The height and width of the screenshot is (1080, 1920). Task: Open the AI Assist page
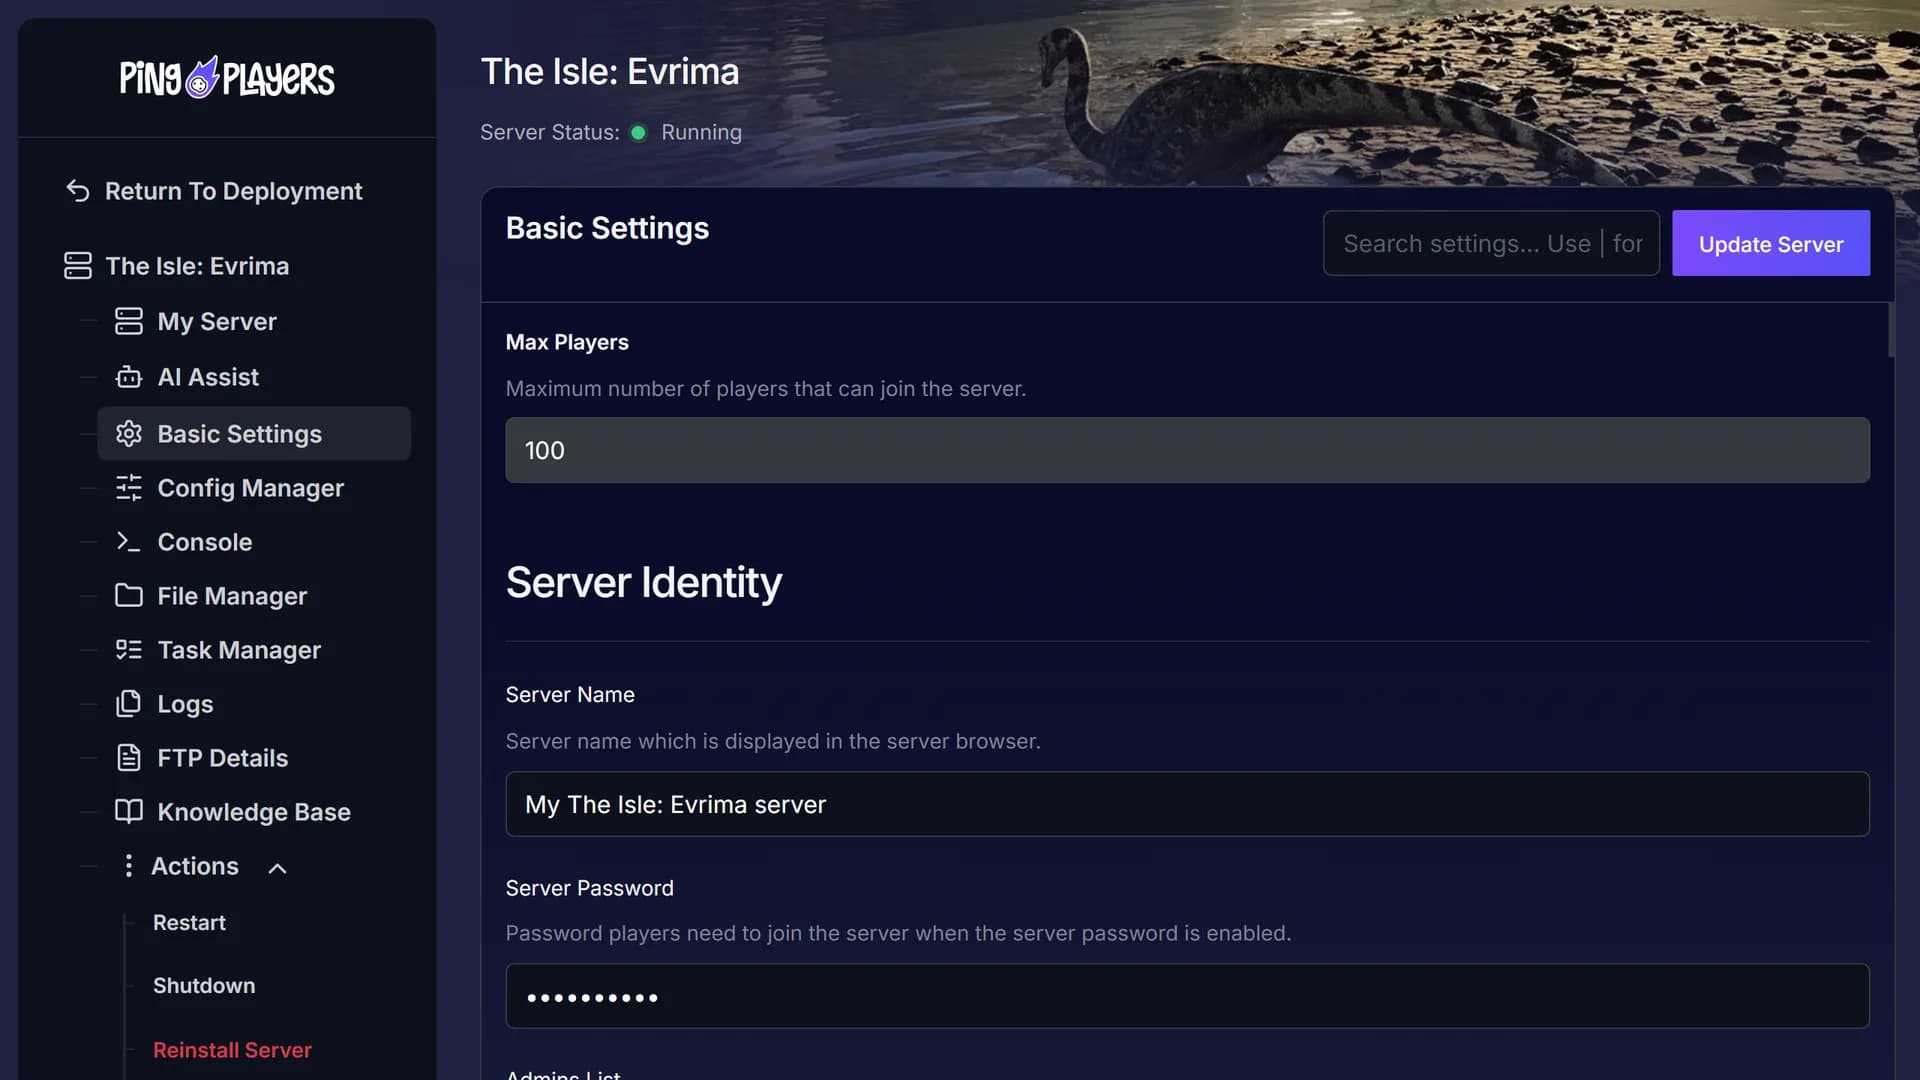(208, 377)
